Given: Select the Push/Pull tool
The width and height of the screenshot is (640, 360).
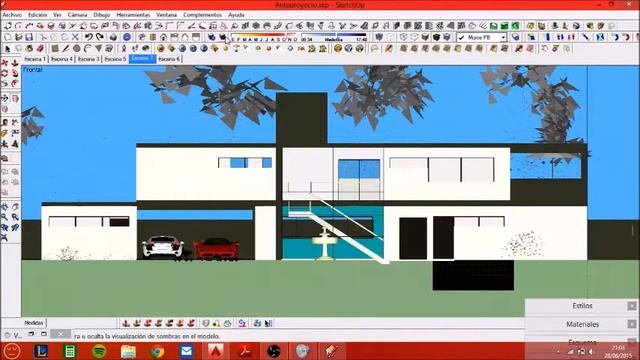Looking at the screenshot, I should 15,63.
